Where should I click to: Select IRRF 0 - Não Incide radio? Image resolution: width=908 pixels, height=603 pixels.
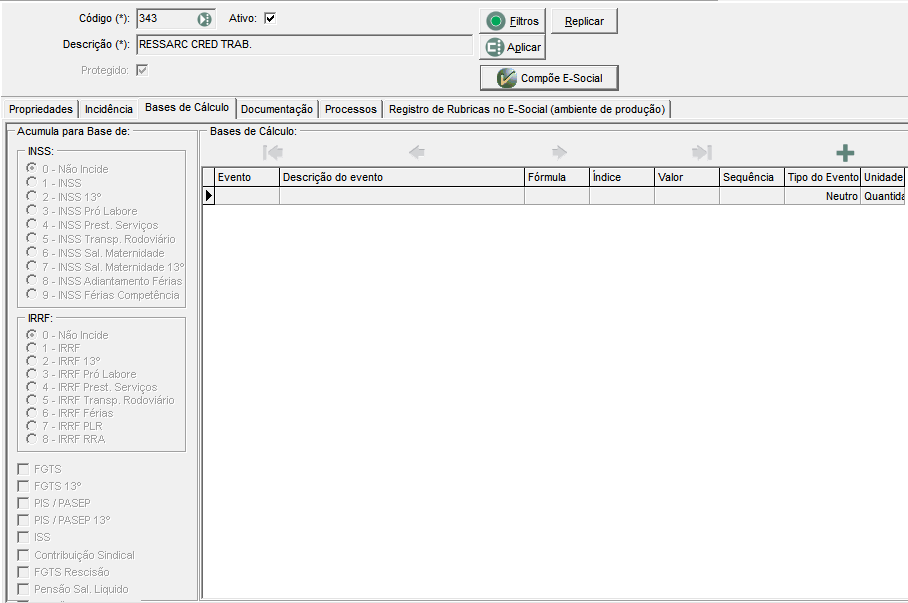[x=31, y=334]
